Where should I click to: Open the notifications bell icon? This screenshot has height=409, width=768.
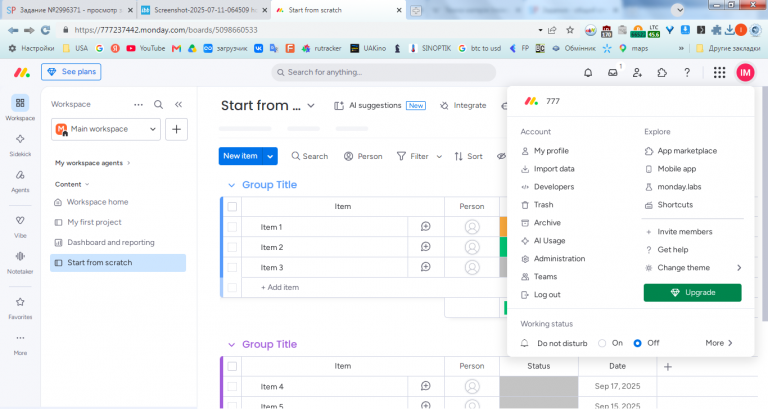588,72
